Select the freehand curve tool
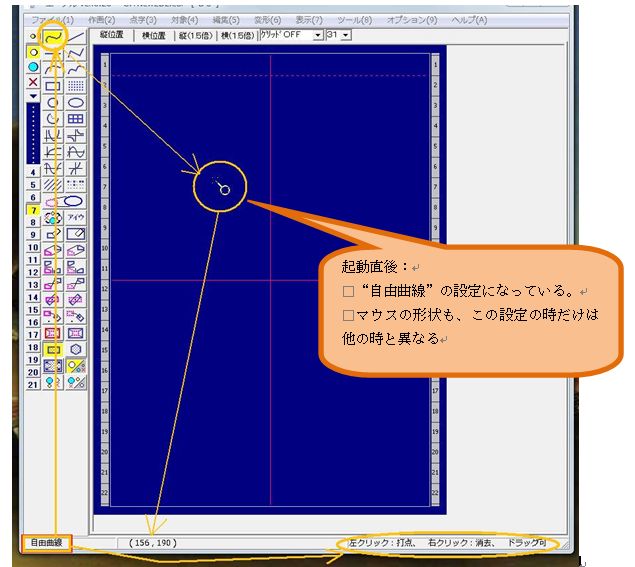Image resolution: width=635 pixels, height=567 pixels. coord(54,37)
